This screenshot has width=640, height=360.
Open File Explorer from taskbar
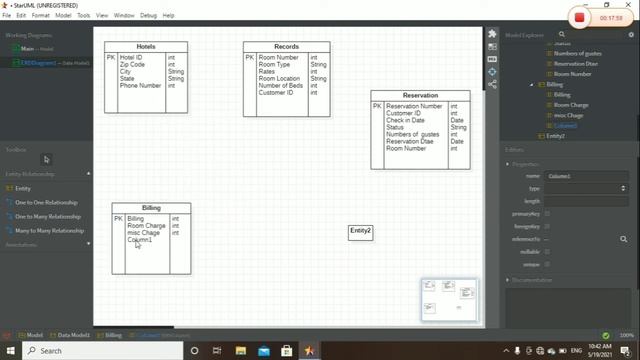[x=241, y=351]
